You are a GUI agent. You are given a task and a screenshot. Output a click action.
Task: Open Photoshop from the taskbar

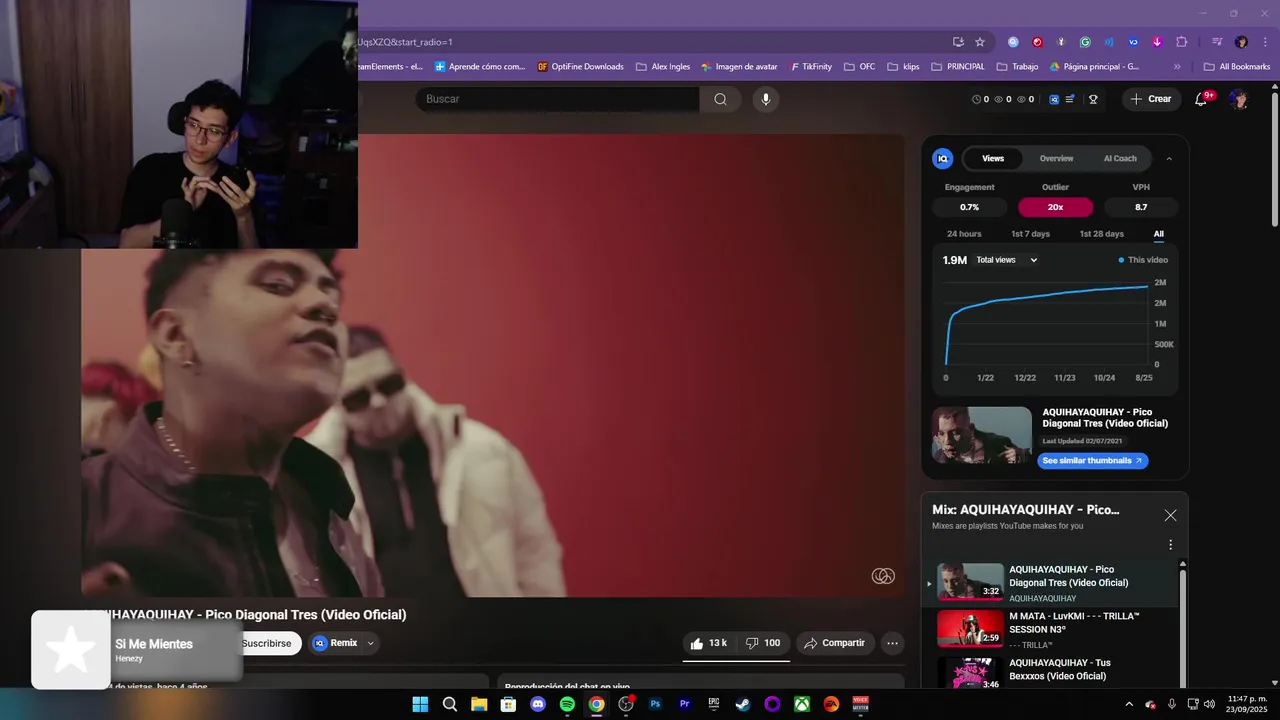coord(655,704)
